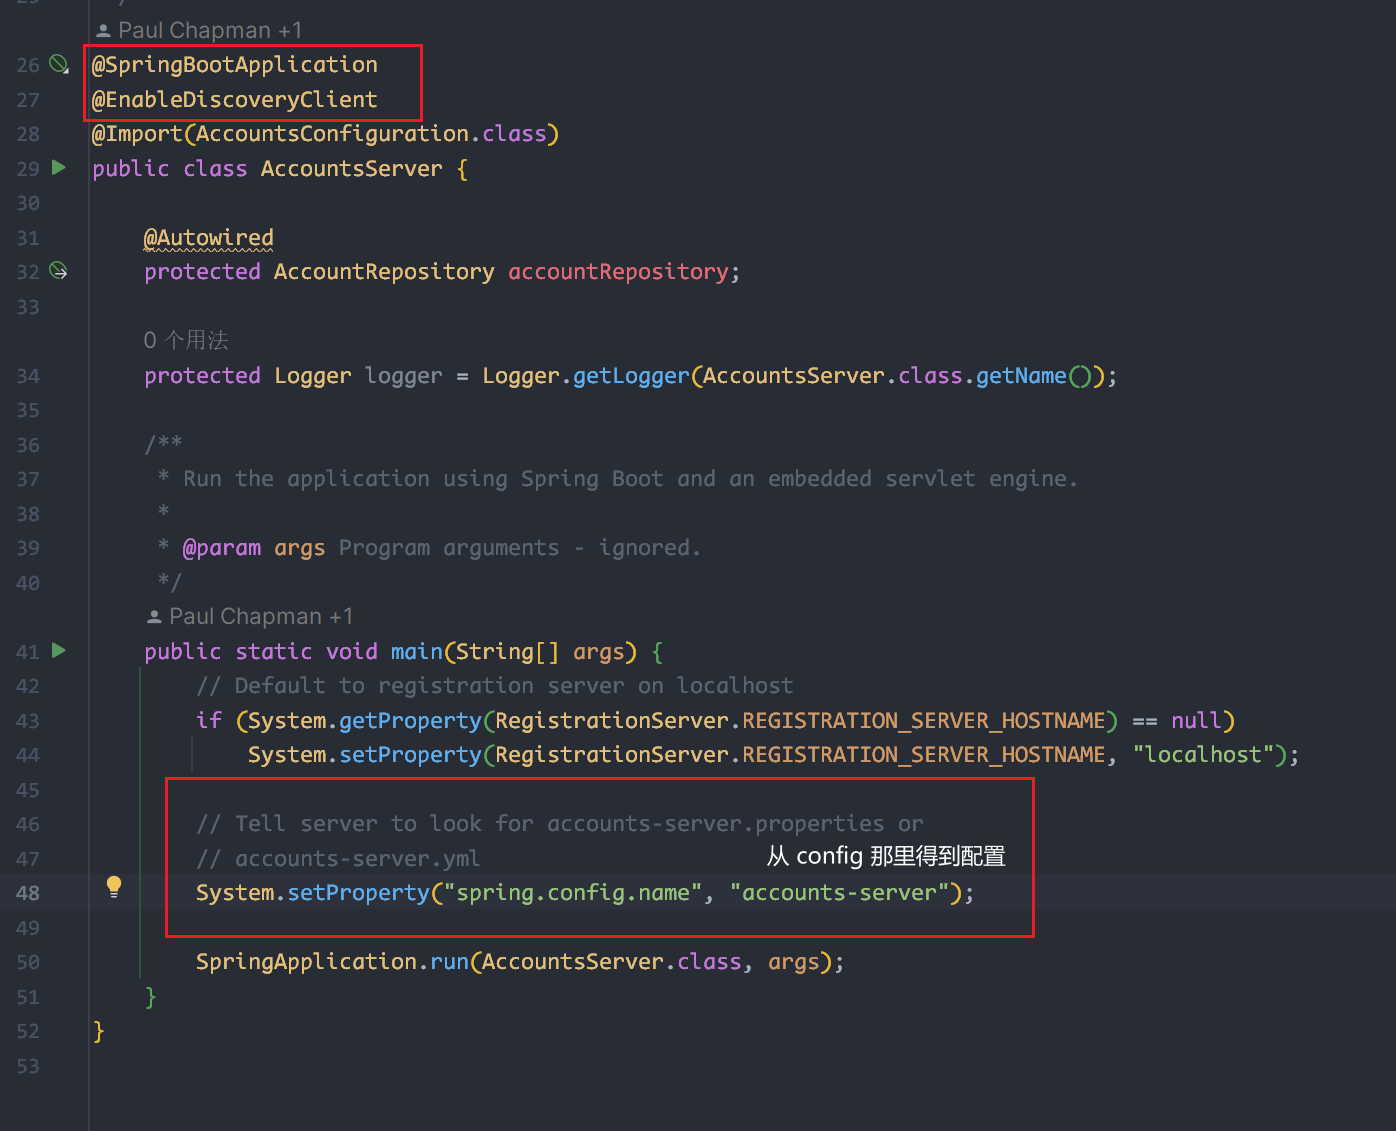Click the @Autowired annotation
This screenshot has height=1131, width=1396.
(209, 237)
